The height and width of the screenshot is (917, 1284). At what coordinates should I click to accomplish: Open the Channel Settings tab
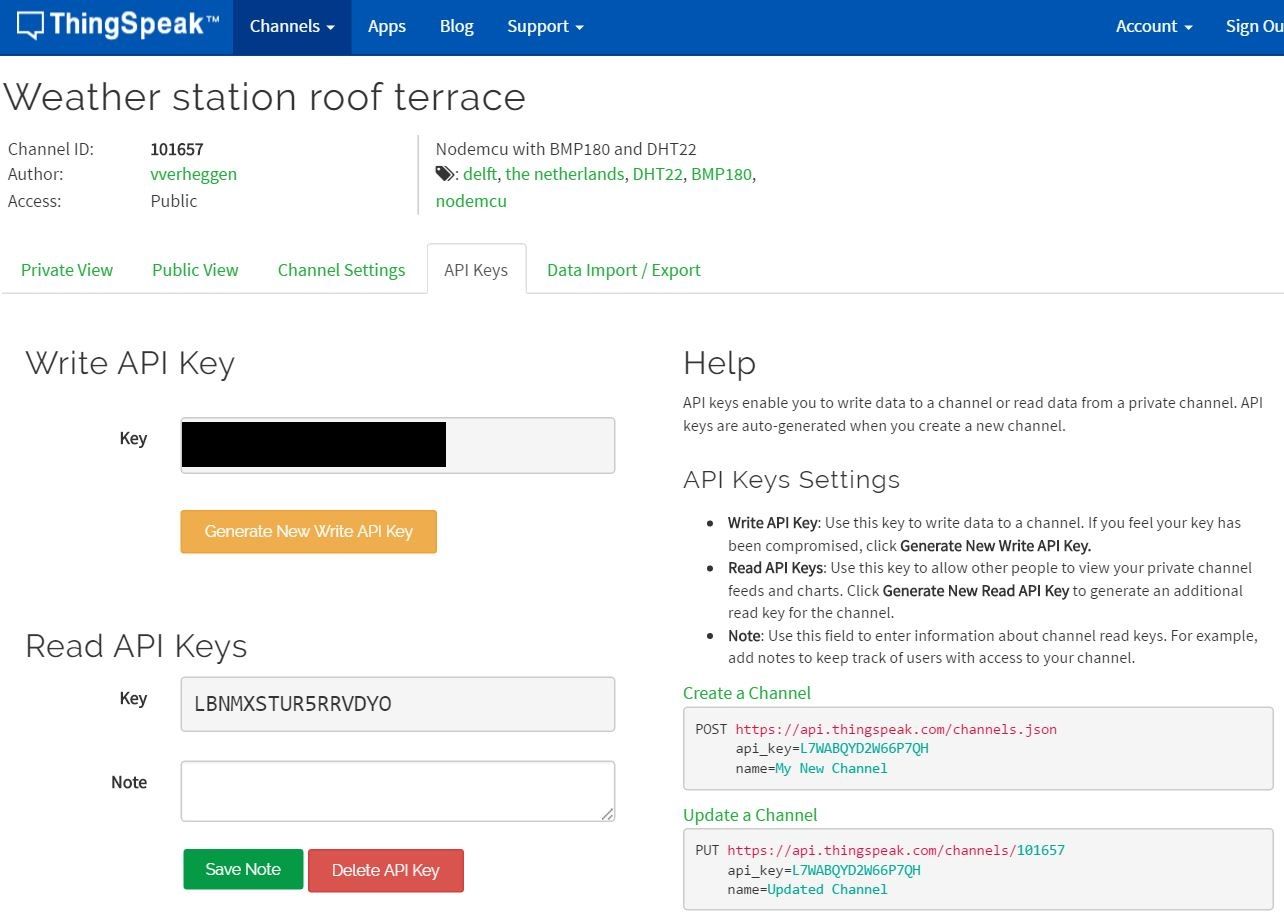coord(341,270)
